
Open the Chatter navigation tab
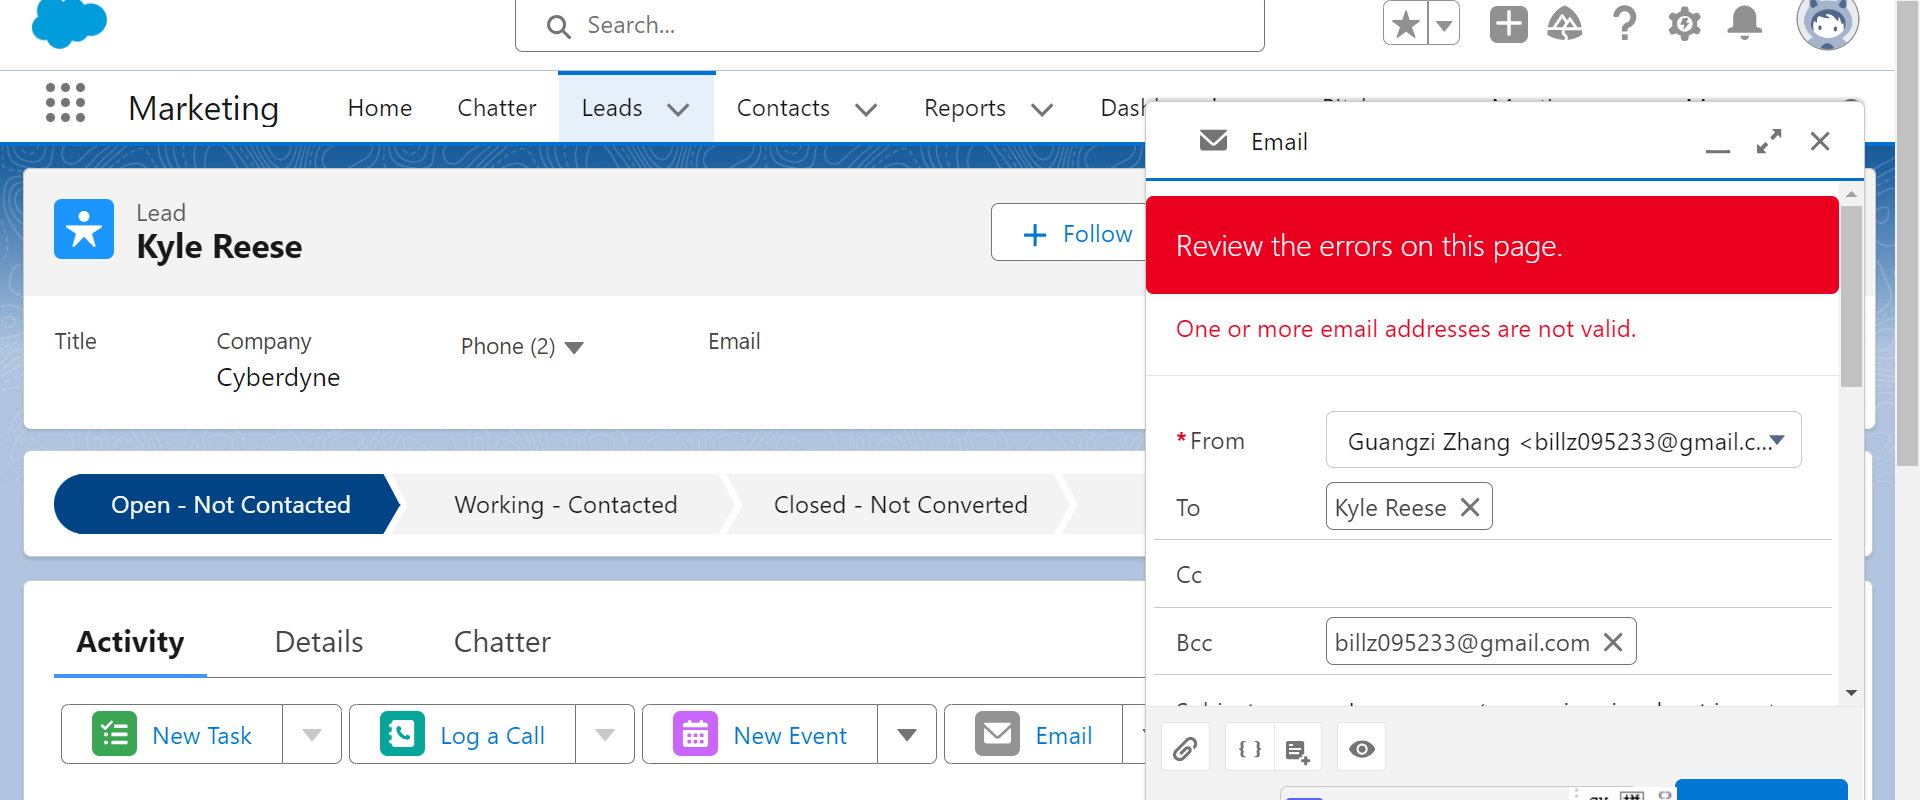497,108
